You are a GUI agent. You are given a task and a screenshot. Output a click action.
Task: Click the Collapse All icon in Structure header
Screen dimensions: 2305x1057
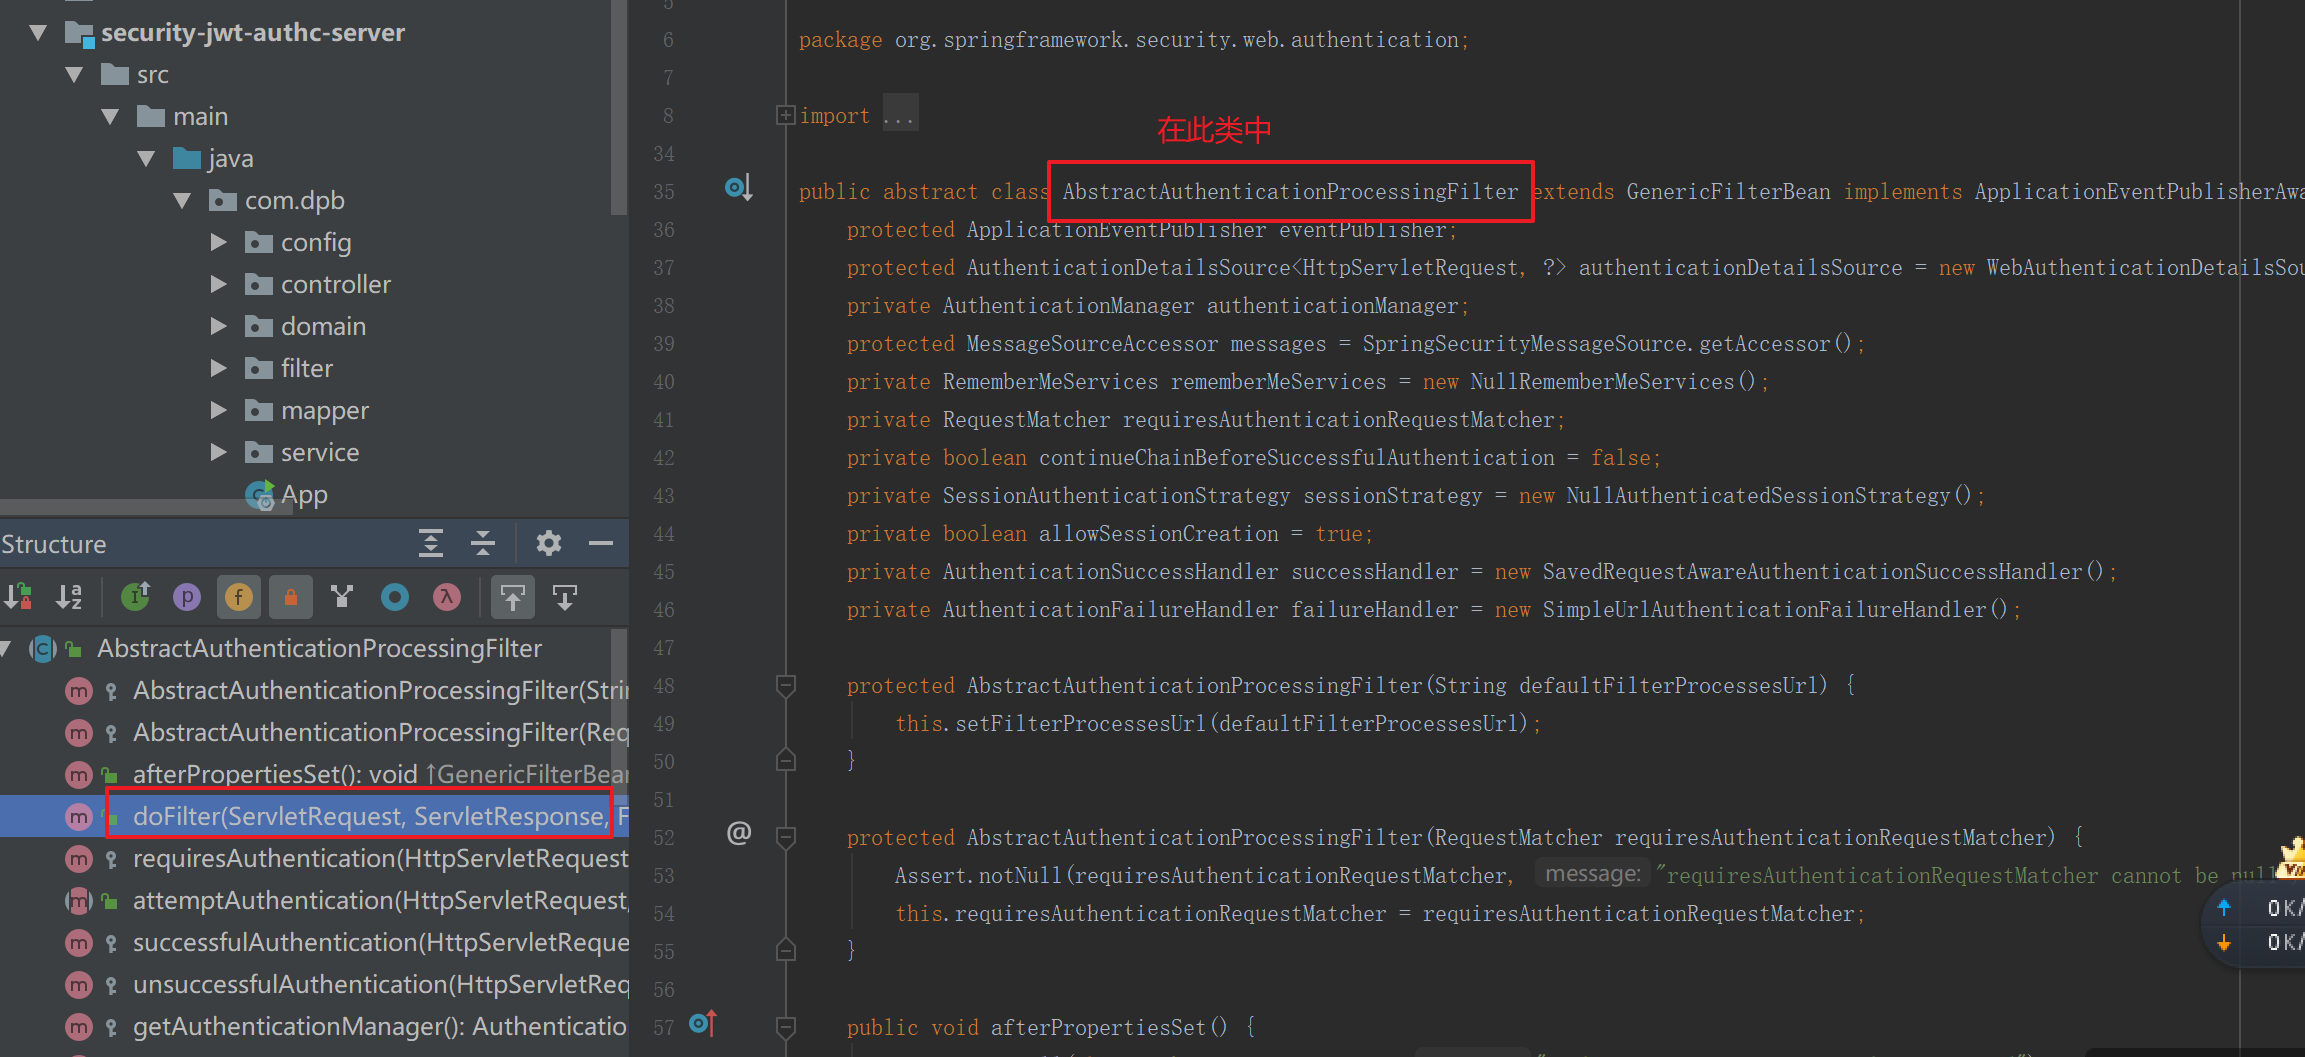[483, 543]
